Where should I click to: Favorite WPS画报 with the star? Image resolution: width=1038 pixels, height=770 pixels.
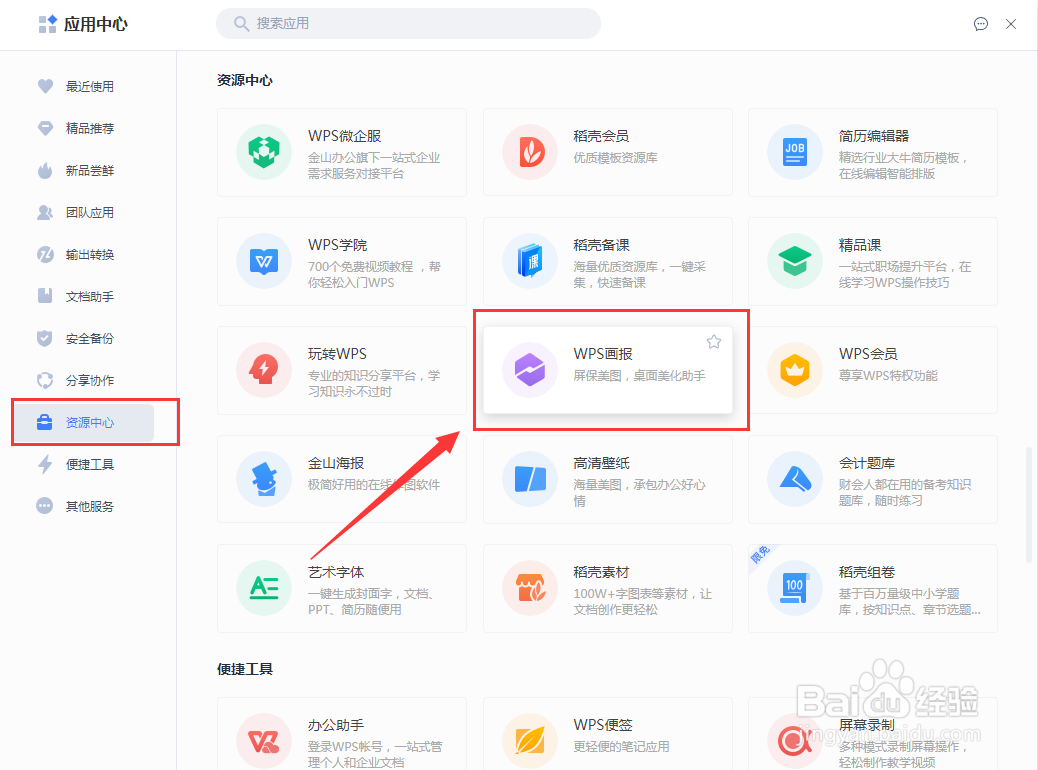coord(714,342)
